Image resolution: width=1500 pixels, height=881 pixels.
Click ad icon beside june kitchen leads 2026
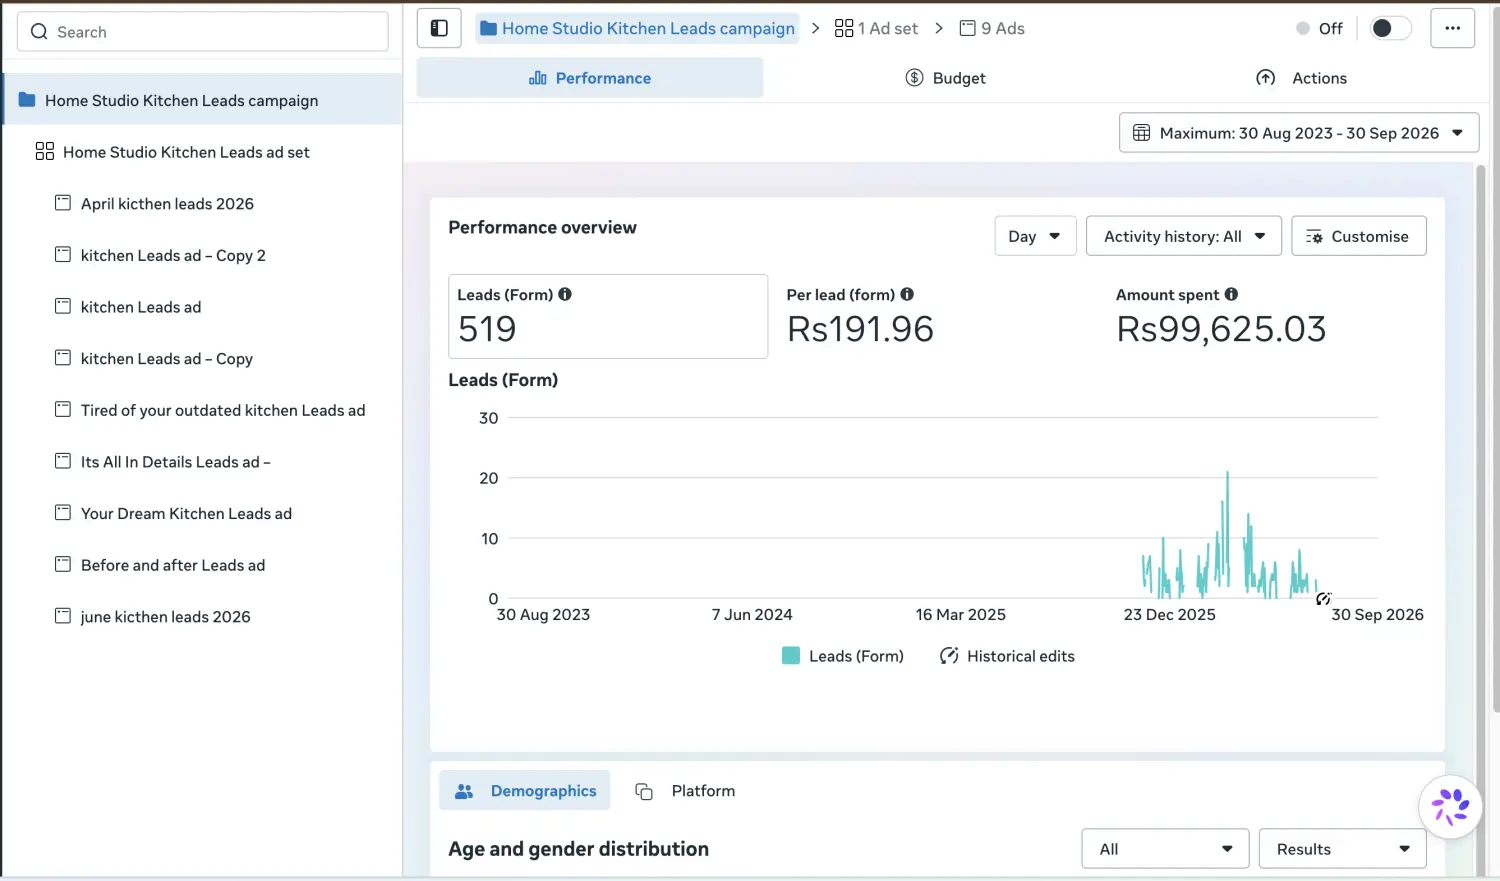click(x=62, y=616)
